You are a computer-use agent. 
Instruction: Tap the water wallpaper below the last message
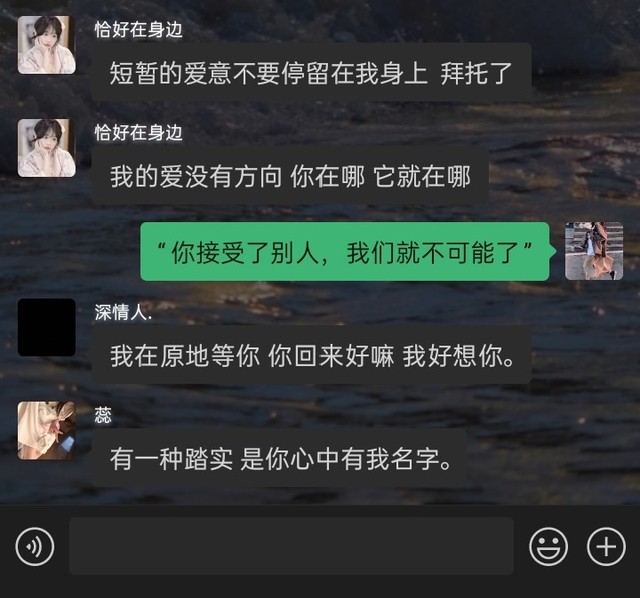tap(320, 496)
